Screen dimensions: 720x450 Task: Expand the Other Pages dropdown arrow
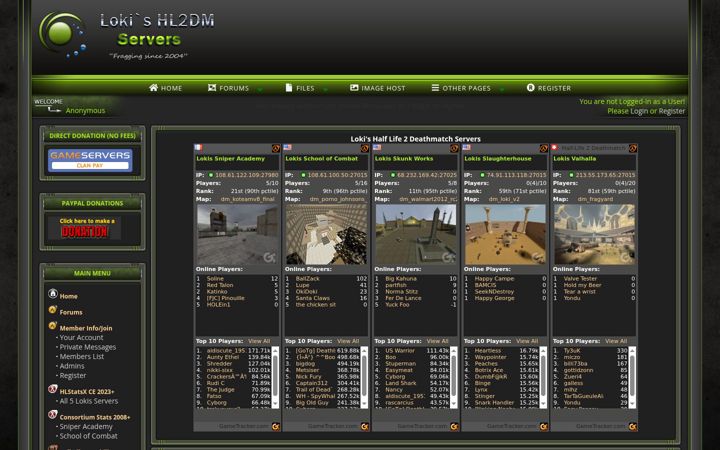[x=502, y=90]
